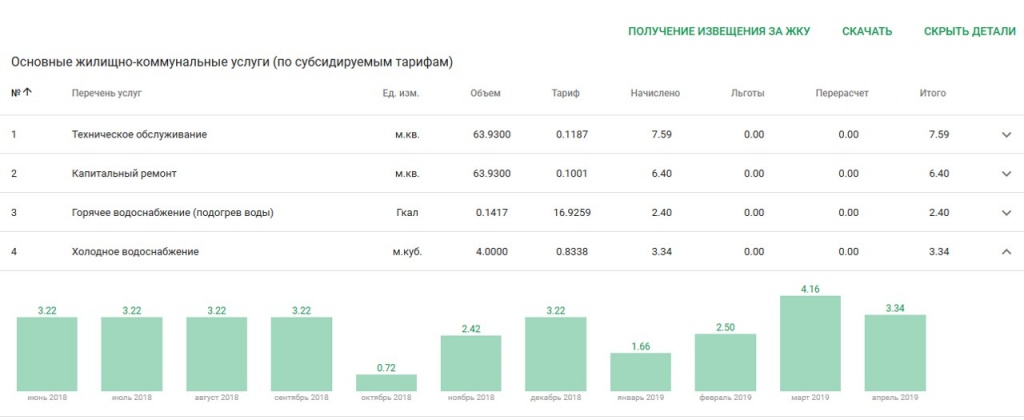Select the март 2019 bar showing 4.16
Screen dimensions: 1024x420
pos(810,343)
